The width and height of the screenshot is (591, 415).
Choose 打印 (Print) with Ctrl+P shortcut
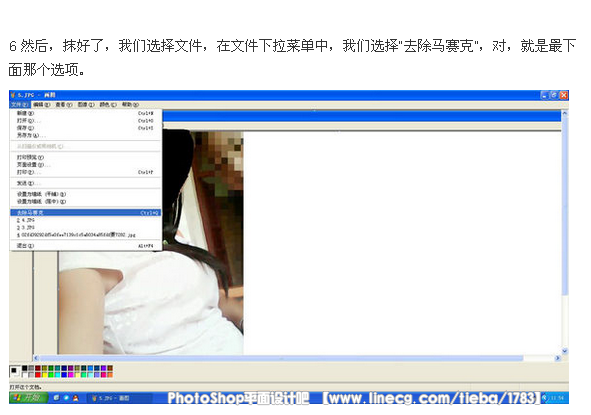pyautogui.click(x=86, y=172)
